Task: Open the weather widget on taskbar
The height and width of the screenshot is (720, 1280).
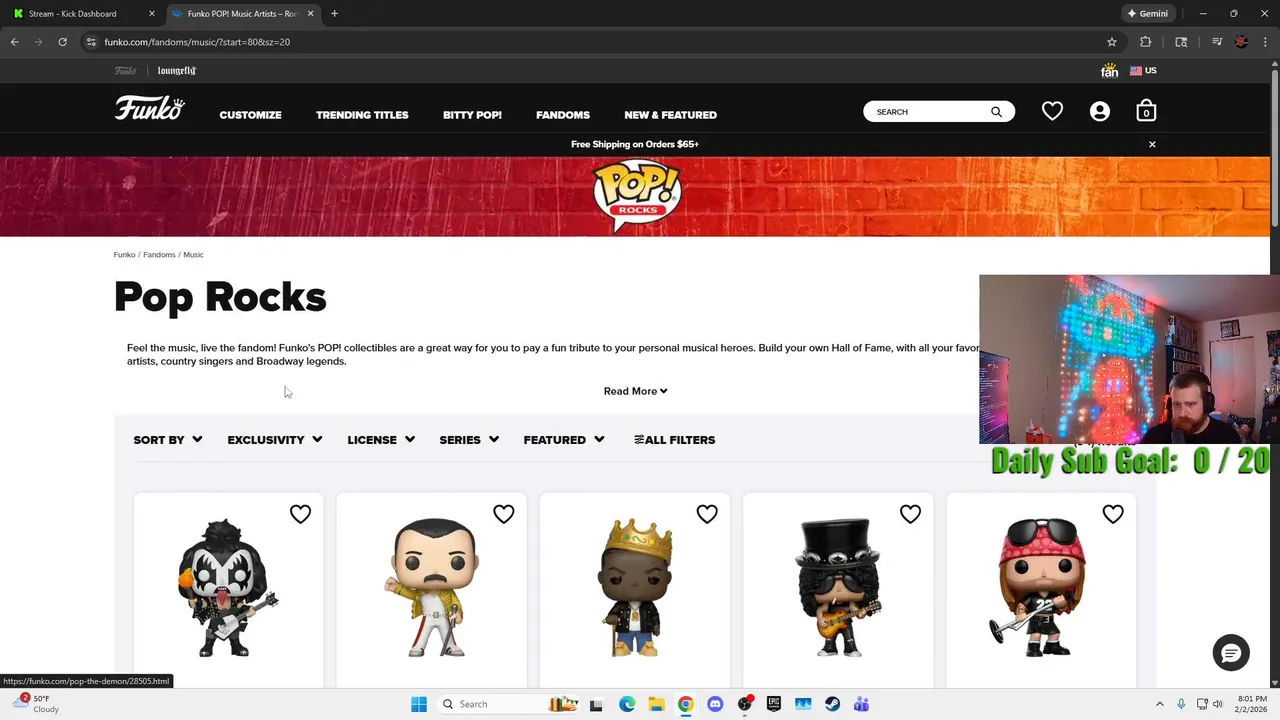Action: 36,704
